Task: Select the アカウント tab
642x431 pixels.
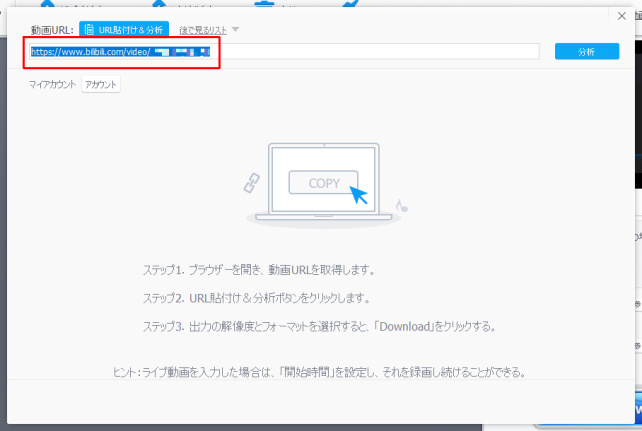Action: (101, 84)
